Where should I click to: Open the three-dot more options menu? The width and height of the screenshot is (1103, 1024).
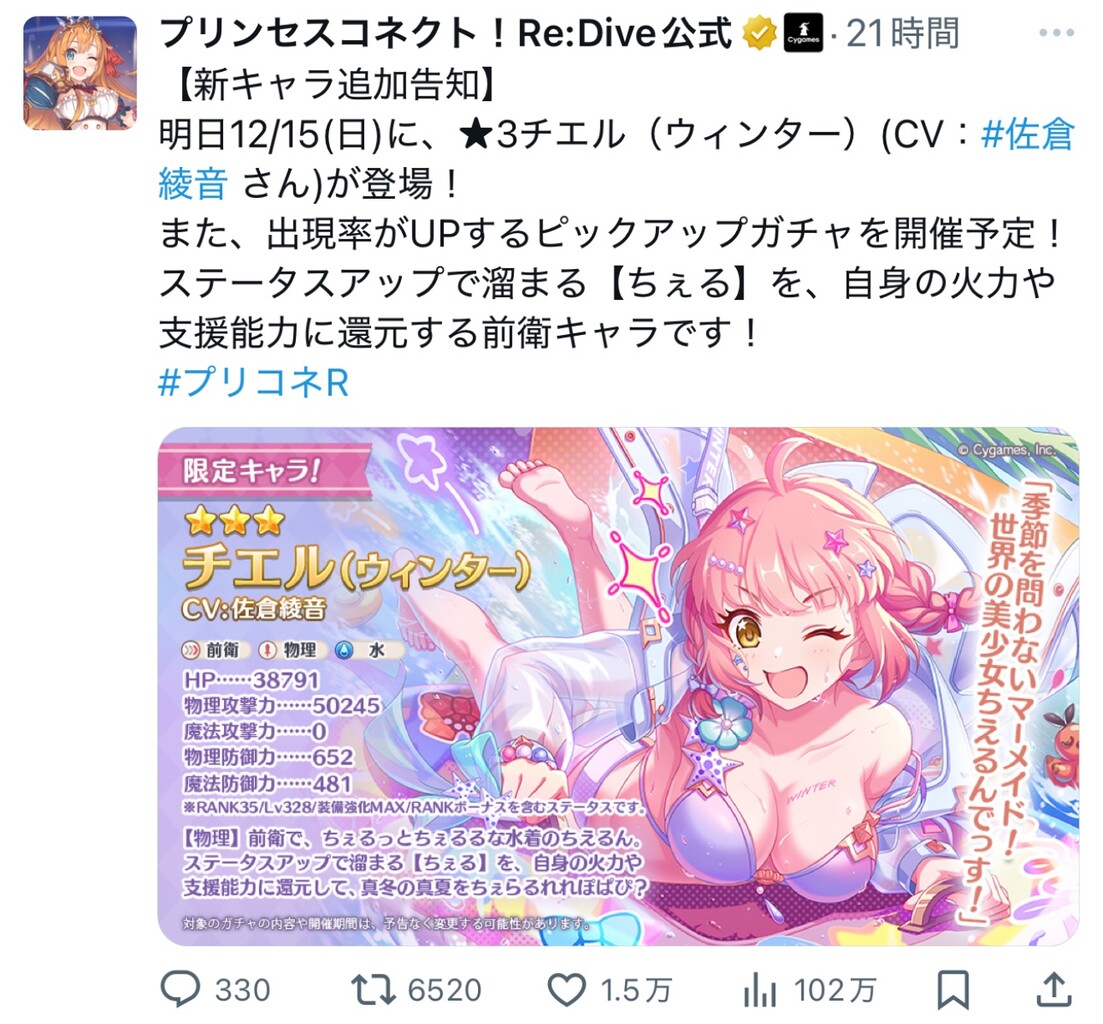tap(1056, 32)
